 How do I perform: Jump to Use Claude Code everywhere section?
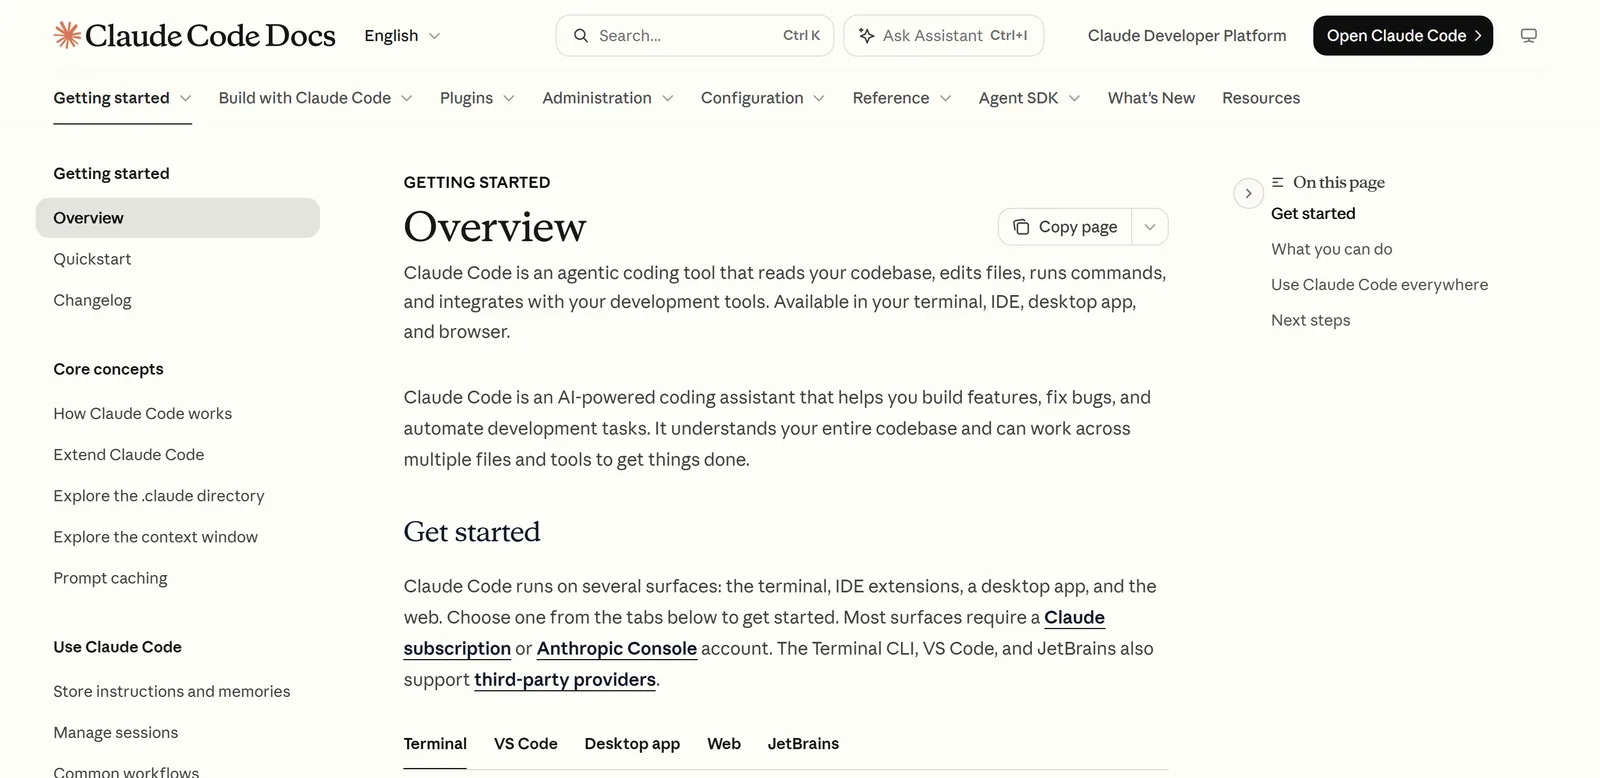[x=1379, y=285]
